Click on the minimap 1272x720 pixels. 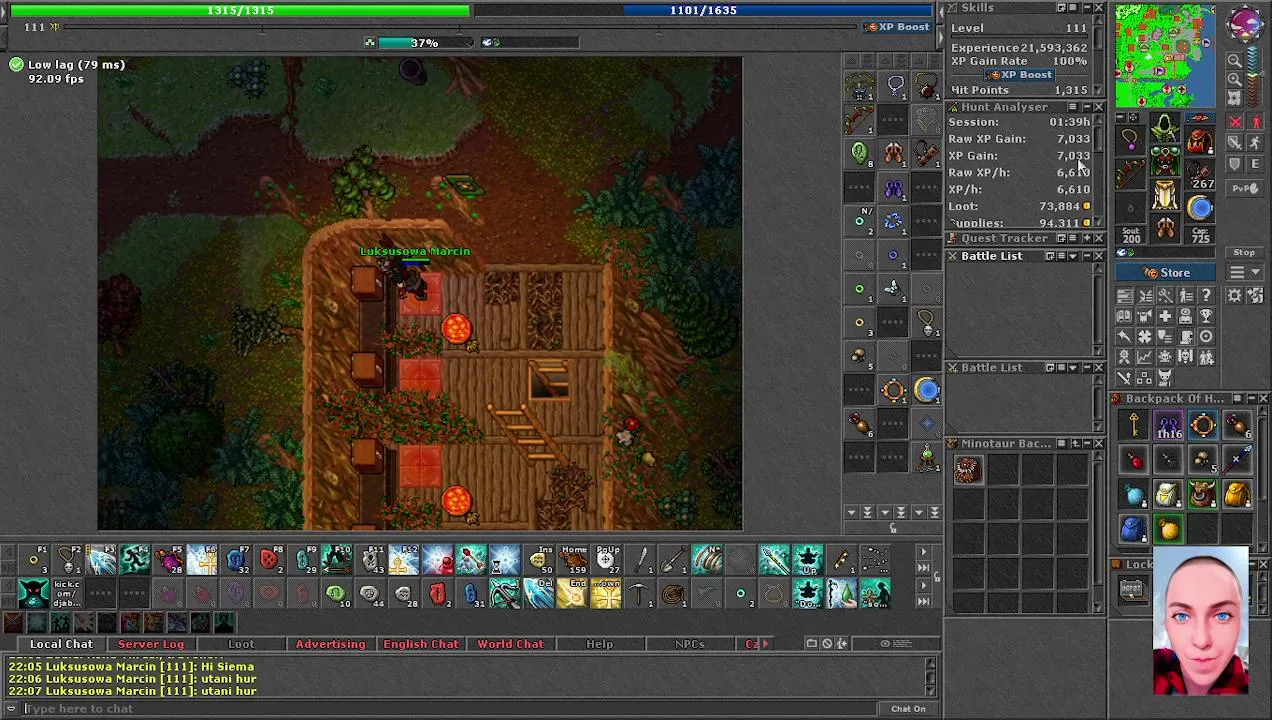click(x=1165, y=56)
